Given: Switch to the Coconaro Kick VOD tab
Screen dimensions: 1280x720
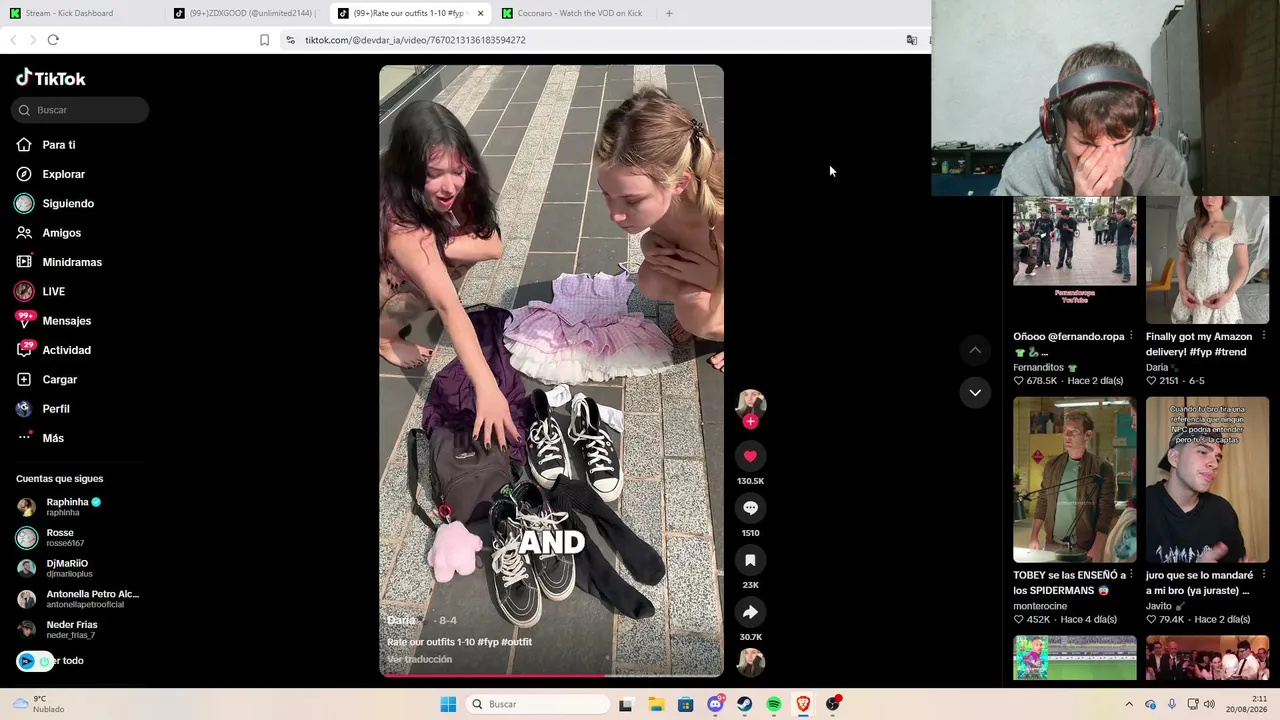Looking at the screenshot, I should 572,13.
